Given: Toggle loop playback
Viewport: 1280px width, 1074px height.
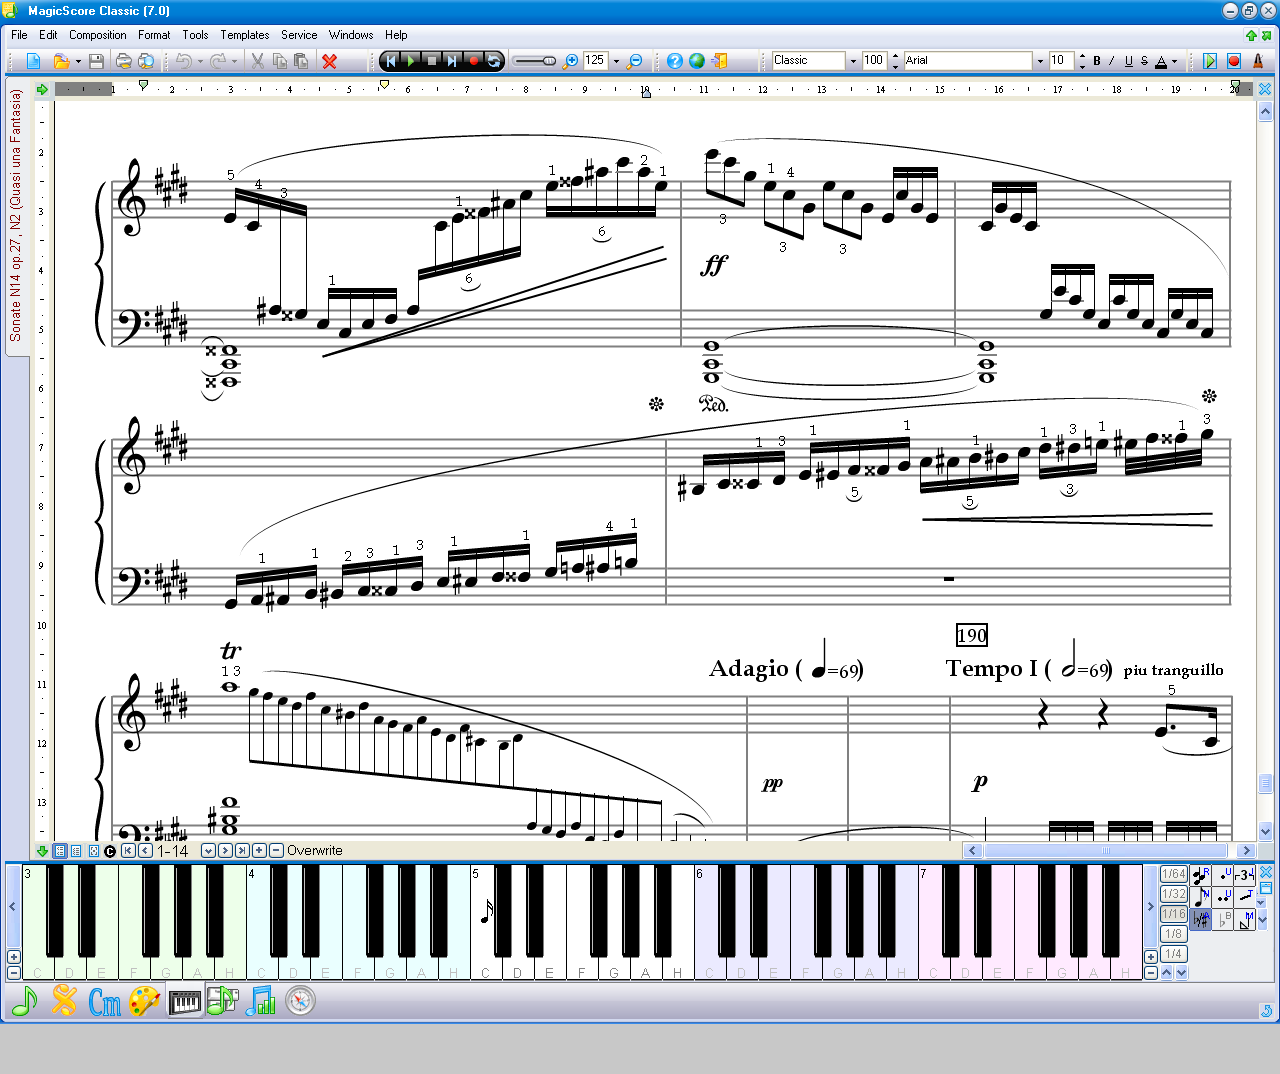Looking at the screenshot, I should pos(494,61).
